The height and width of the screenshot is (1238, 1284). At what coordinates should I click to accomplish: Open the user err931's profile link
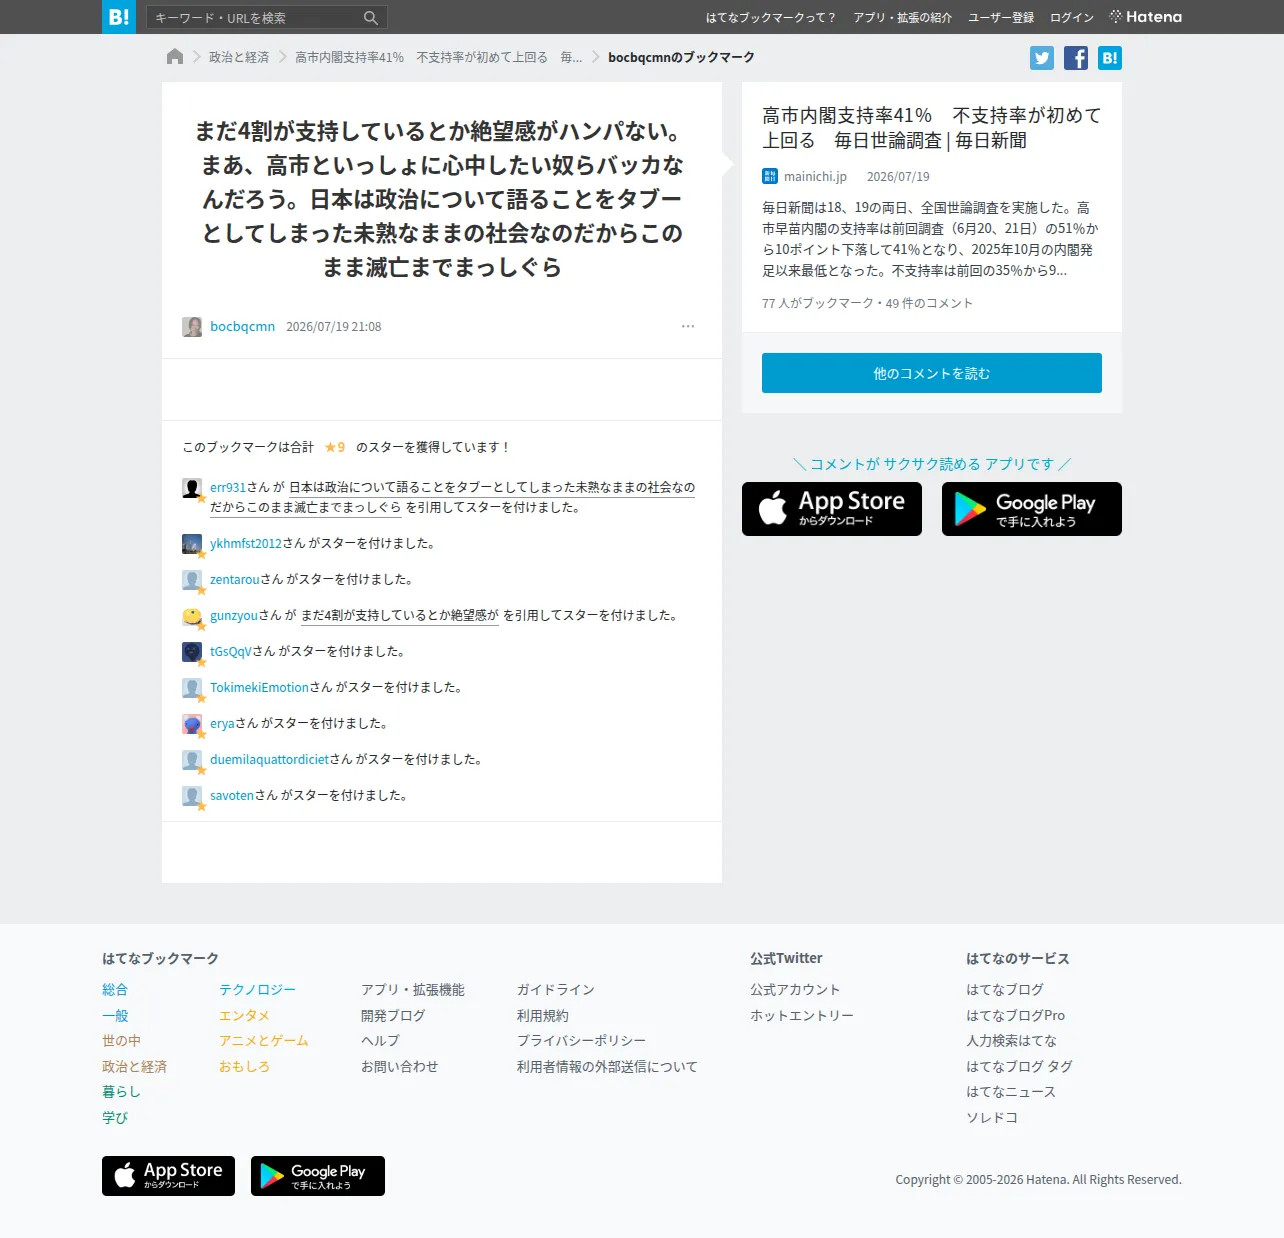[228, 487]
